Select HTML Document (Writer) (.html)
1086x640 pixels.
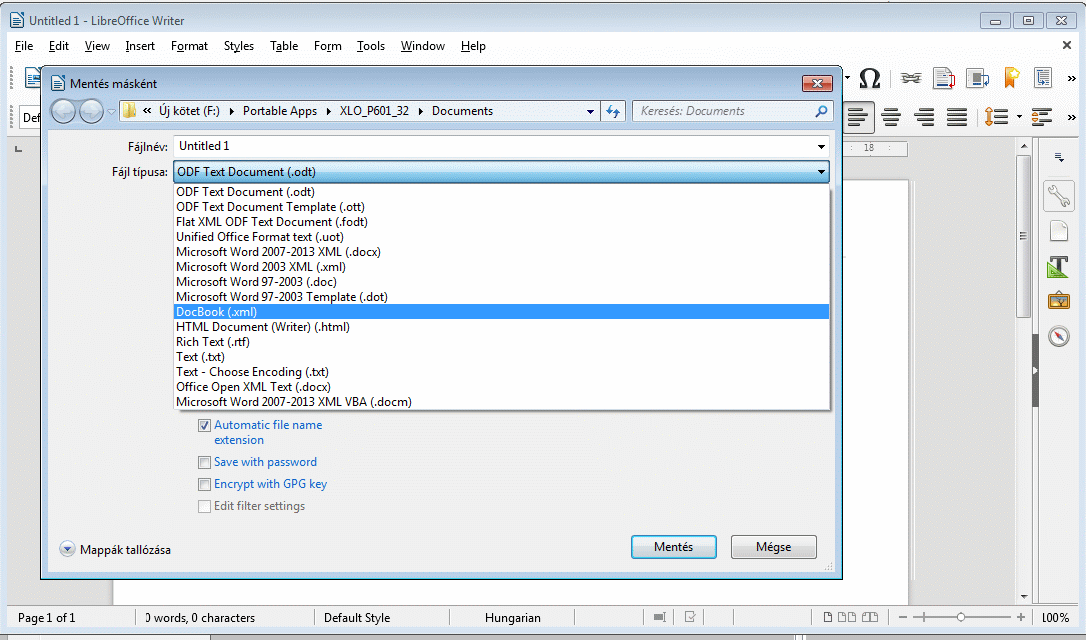coord(501,327)
